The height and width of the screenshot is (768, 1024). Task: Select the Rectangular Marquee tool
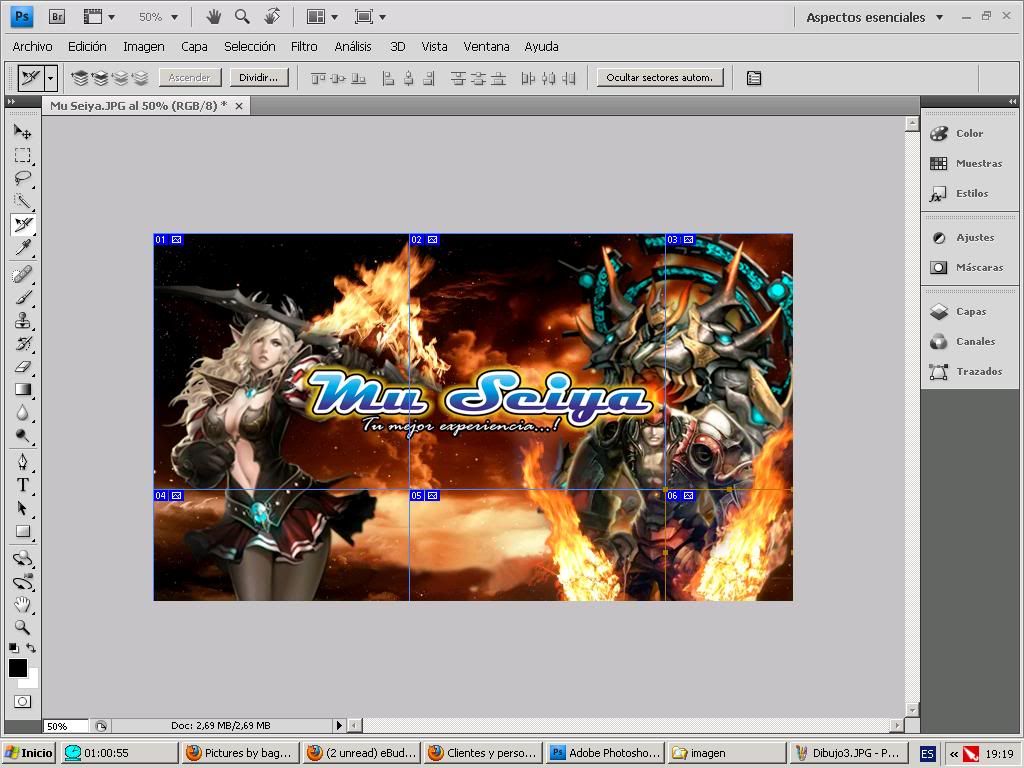[x=22, y=155]
